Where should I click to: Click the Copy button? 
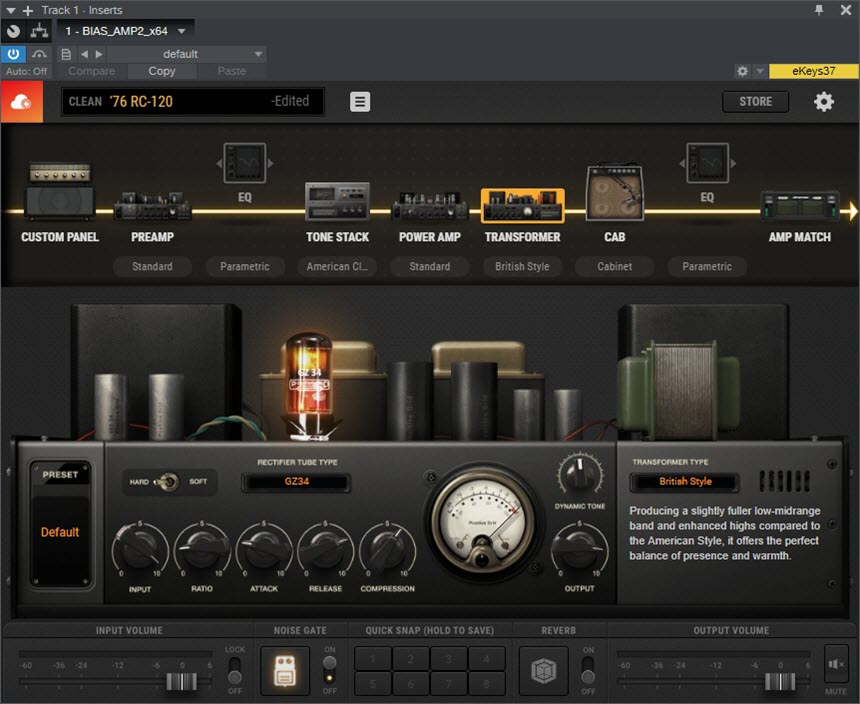[162, 71]
